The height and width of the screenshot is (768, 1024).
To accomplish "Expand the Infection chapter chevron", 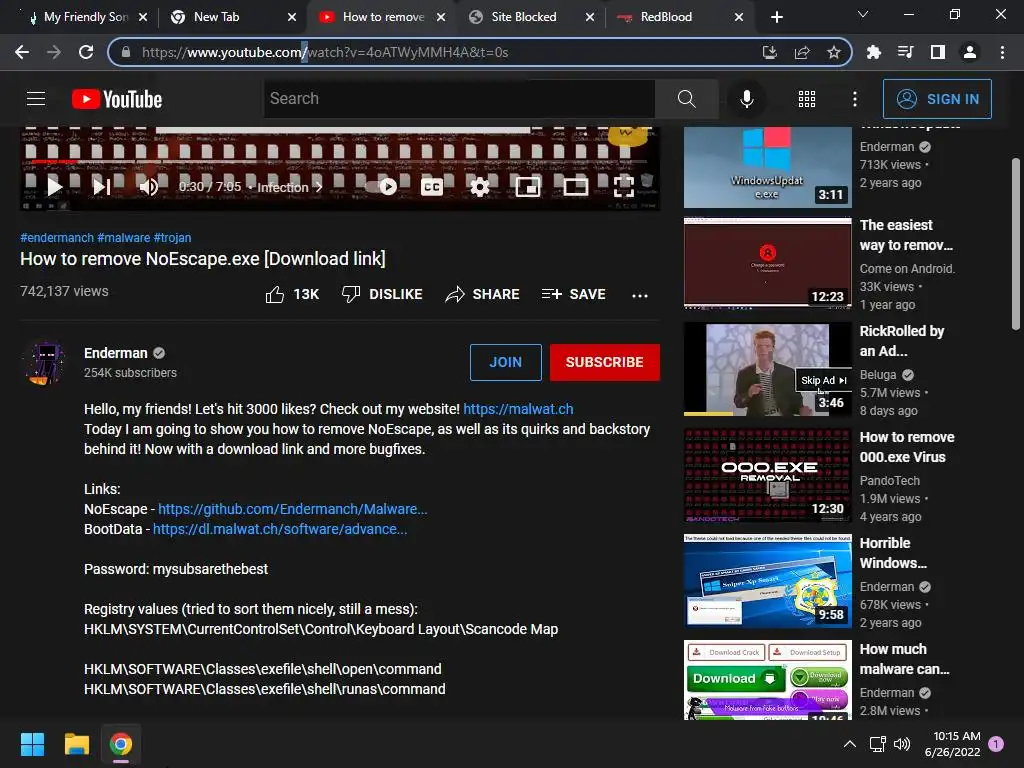I will [x=319, y=187].
